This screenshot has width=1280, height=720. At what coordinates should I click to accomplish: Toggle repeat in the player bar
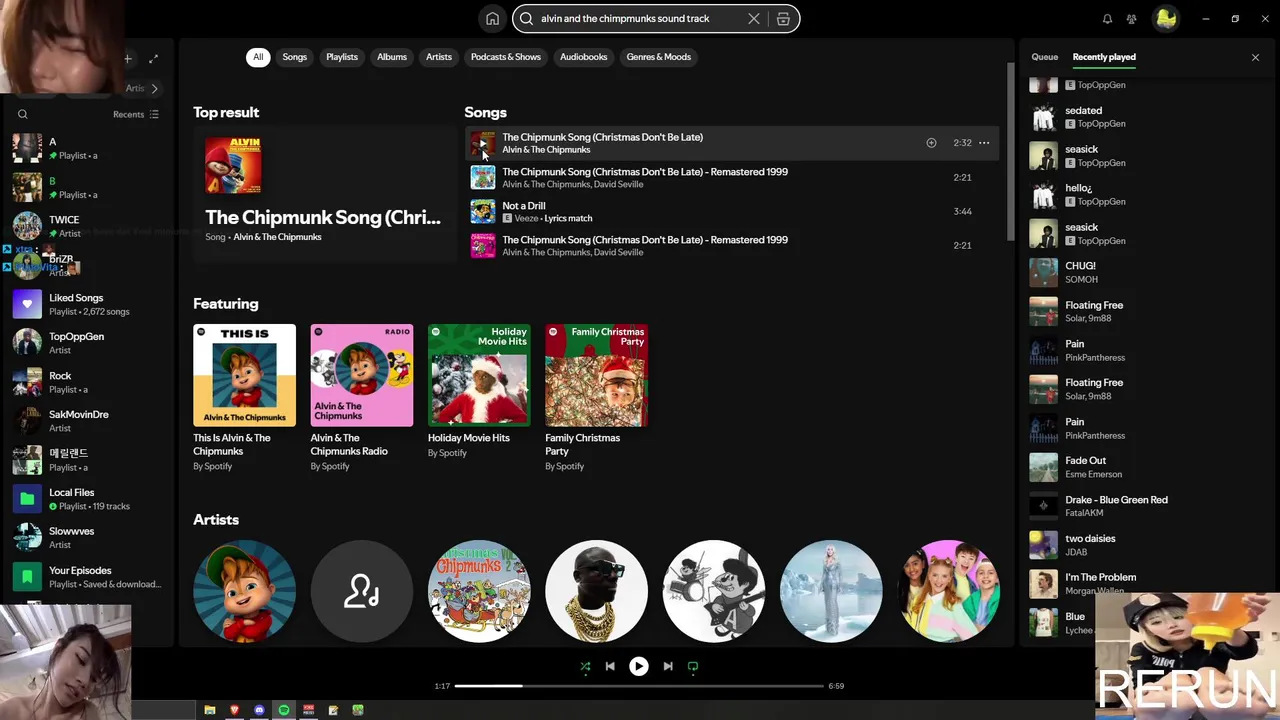tap(692, 666)
